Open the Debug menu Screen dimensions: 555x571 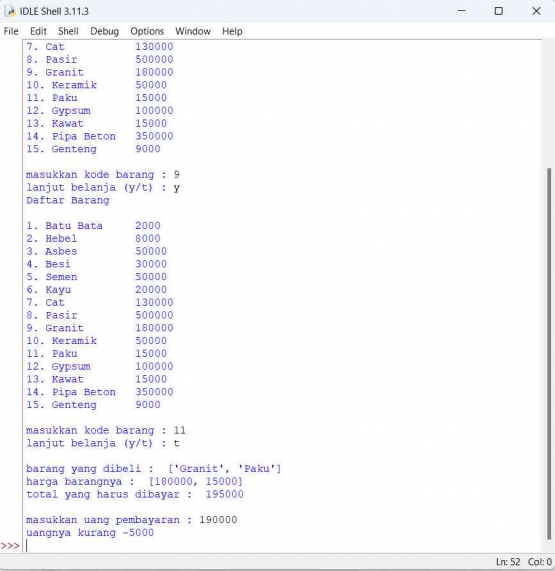click(x=105, y=31)
